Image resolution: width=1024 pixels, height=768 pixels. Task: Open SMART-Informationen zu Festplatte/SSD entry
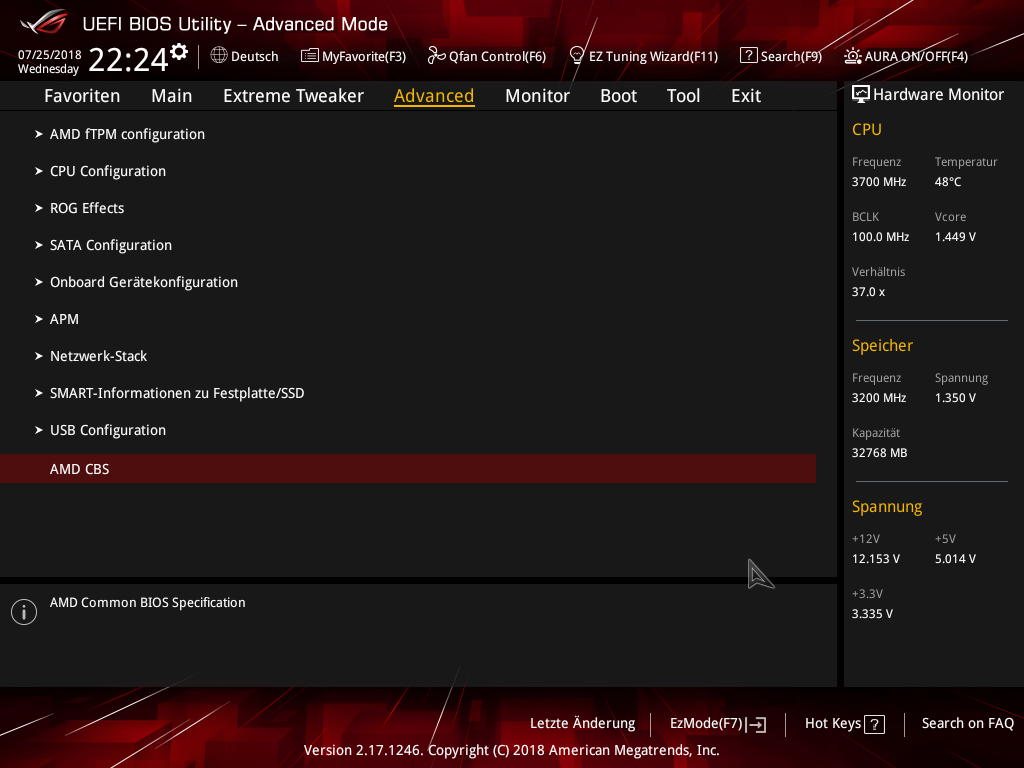point(177,393)
